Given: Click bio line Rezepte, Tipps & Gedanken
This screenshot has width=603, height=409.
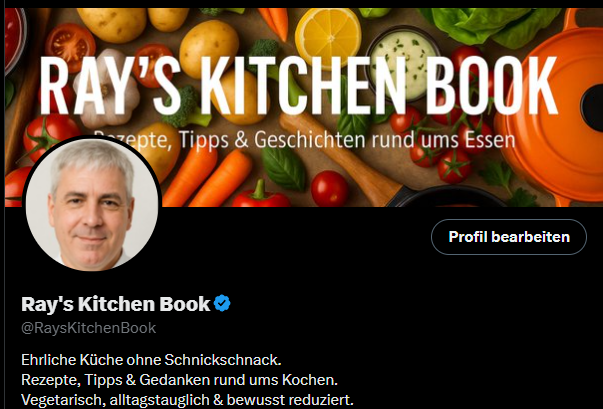Looking at the screenshot, I should pos(179,380).
